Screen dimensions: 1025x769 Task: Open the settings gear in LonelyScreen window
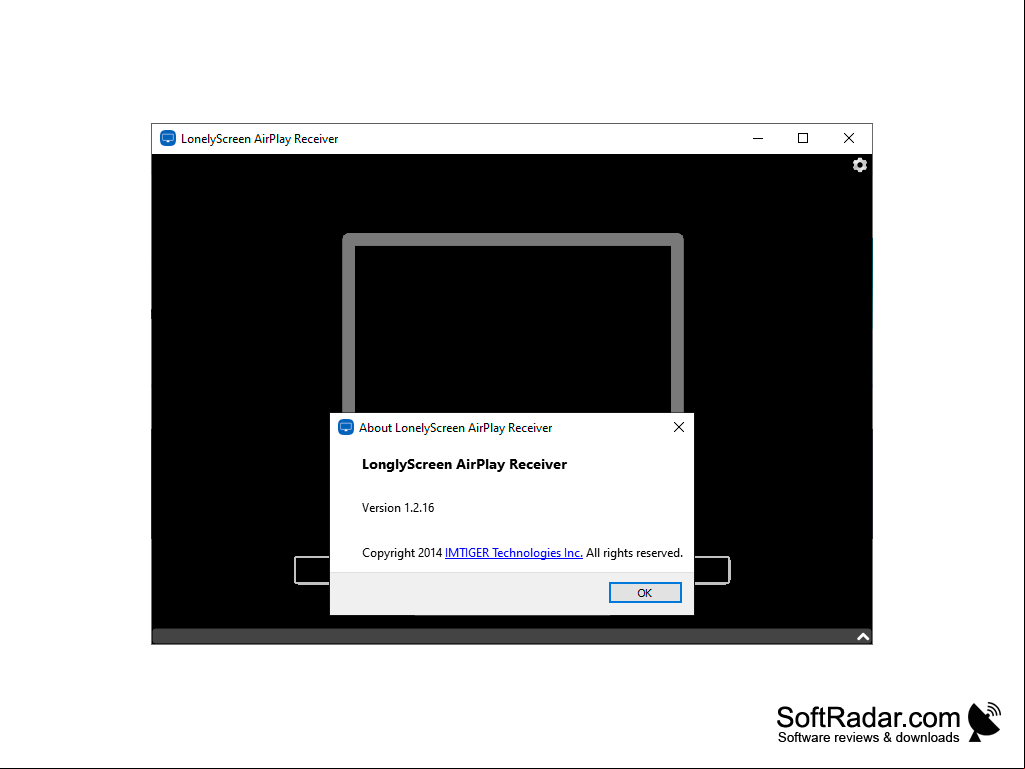[860, 165]
